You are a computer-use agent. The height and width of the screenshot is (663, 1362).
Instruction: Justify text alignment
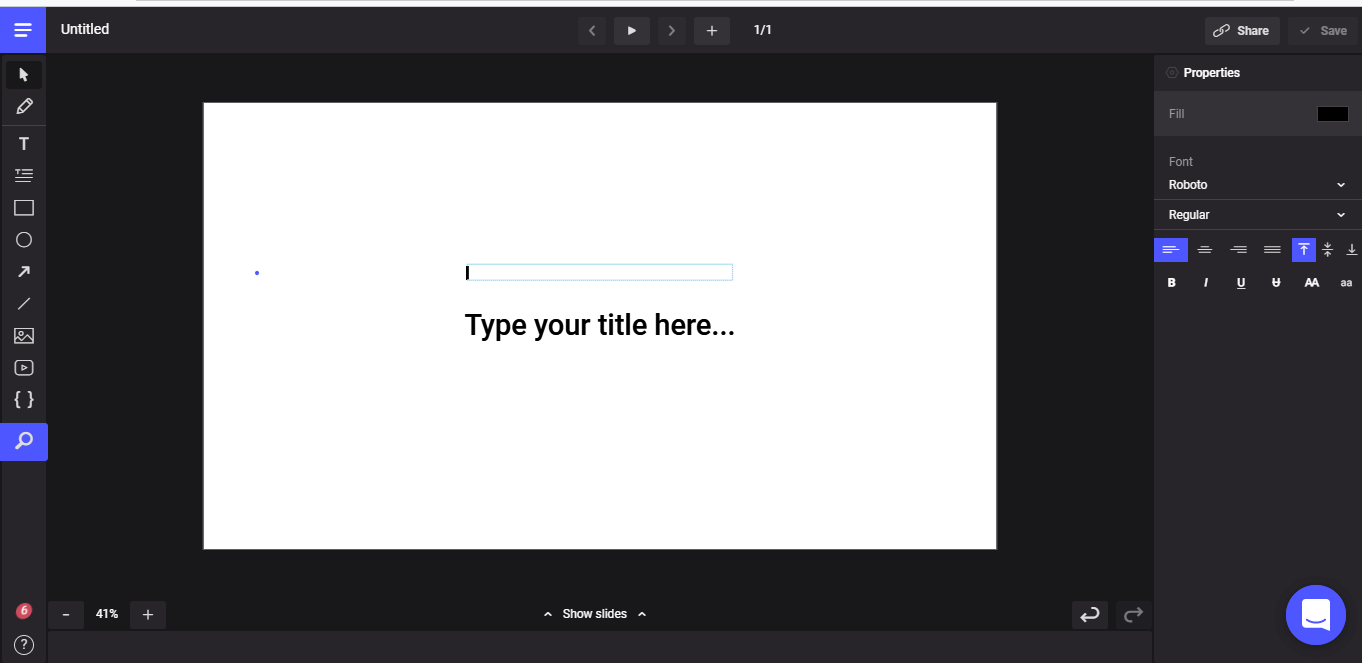(x=1272, y=250)
